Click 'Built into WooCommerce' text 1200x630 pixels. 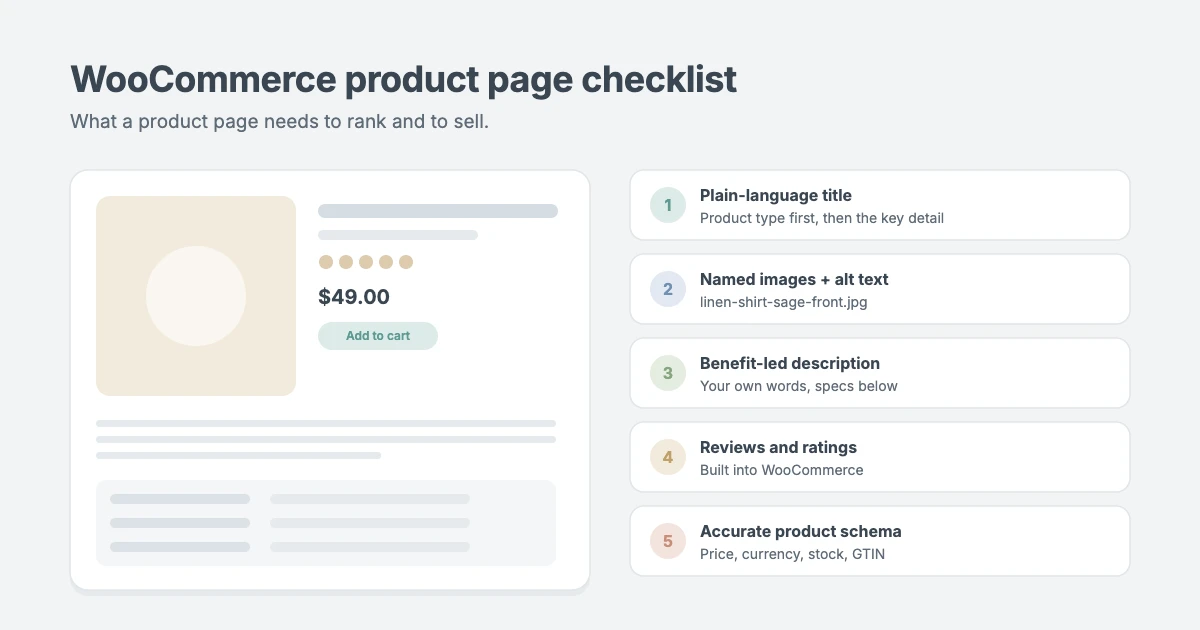coord(782,470)
